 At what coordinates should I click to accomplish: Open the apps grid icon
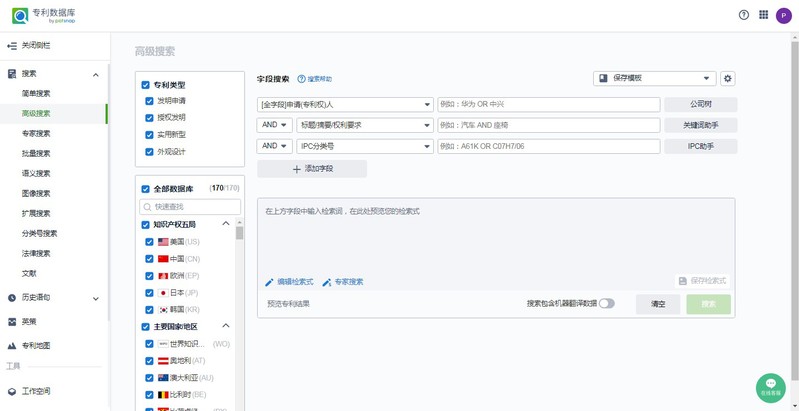(x=764, y=15)
